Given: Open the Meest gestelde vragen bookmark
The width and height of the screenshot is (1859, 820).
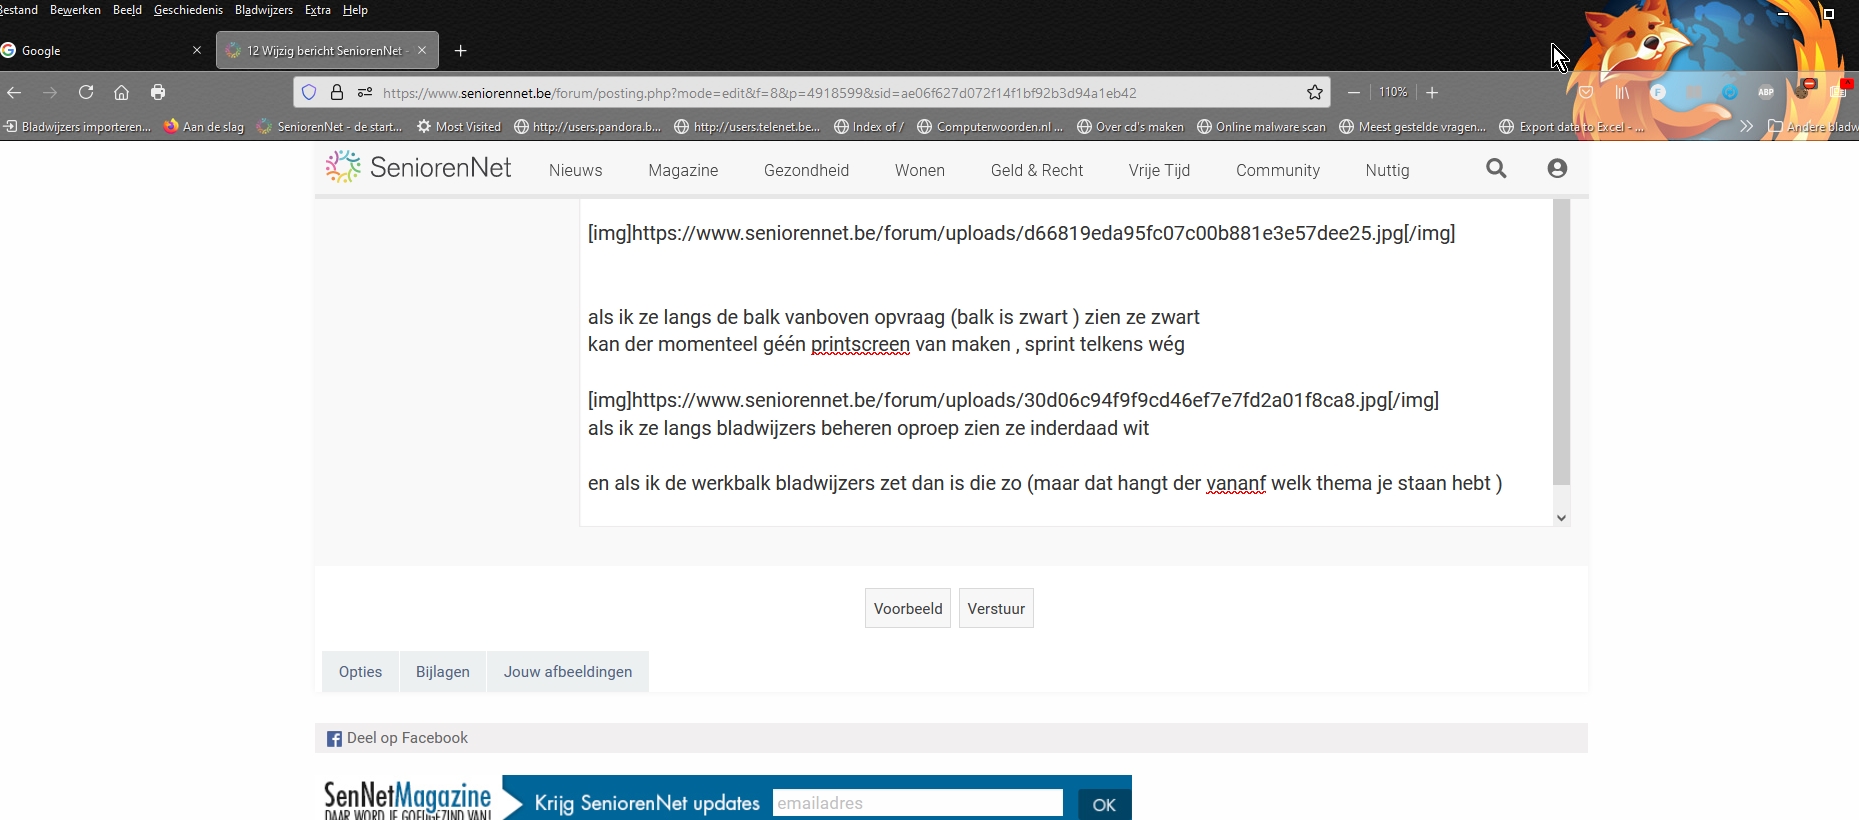Looking at the screenshot, I should click(x=1413, y=127).
